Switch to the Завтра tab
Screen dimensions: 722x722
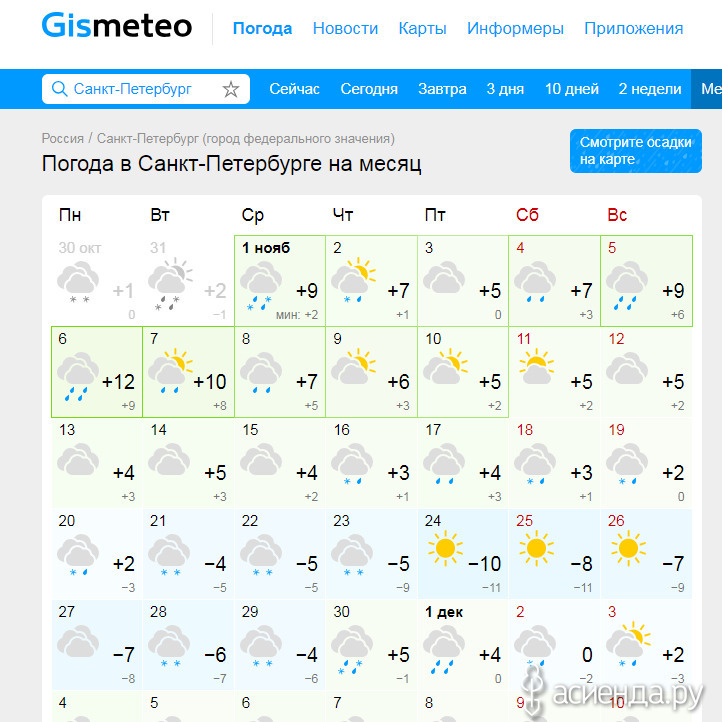pyautogui.click(x=442, y=89)
